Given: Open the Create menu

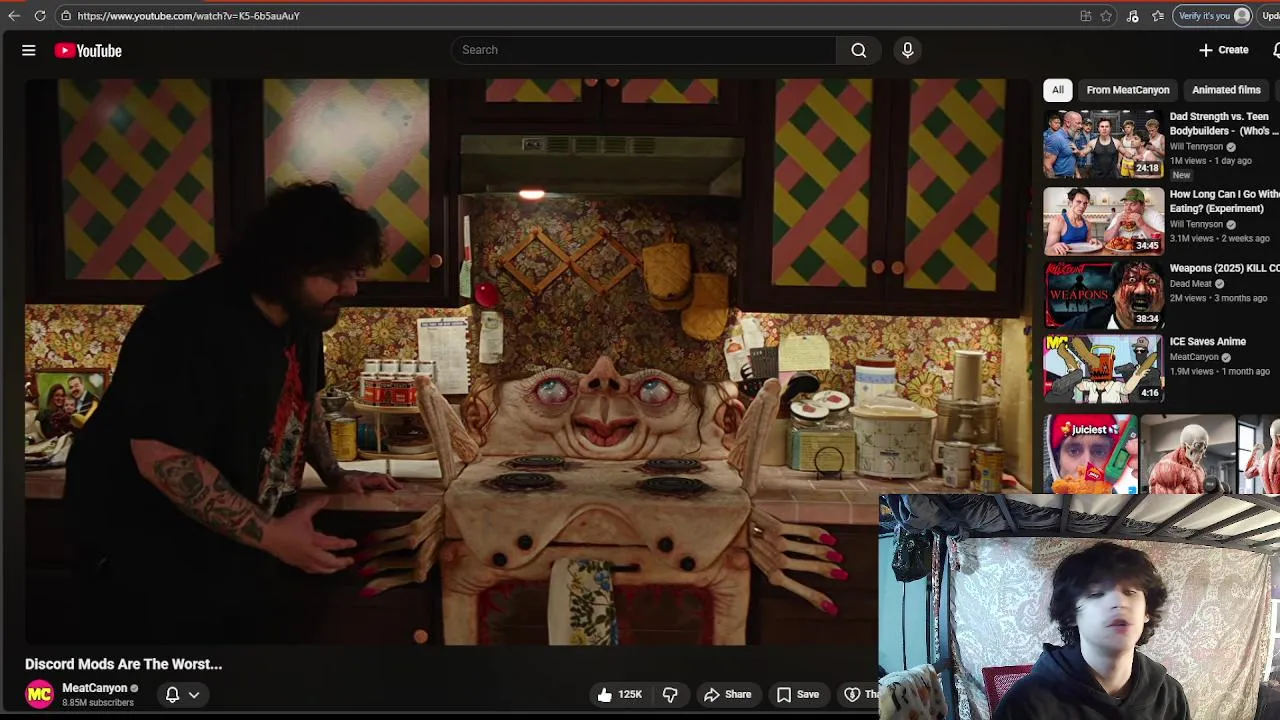Looking at the screenshot, I should pos(1224,50).
